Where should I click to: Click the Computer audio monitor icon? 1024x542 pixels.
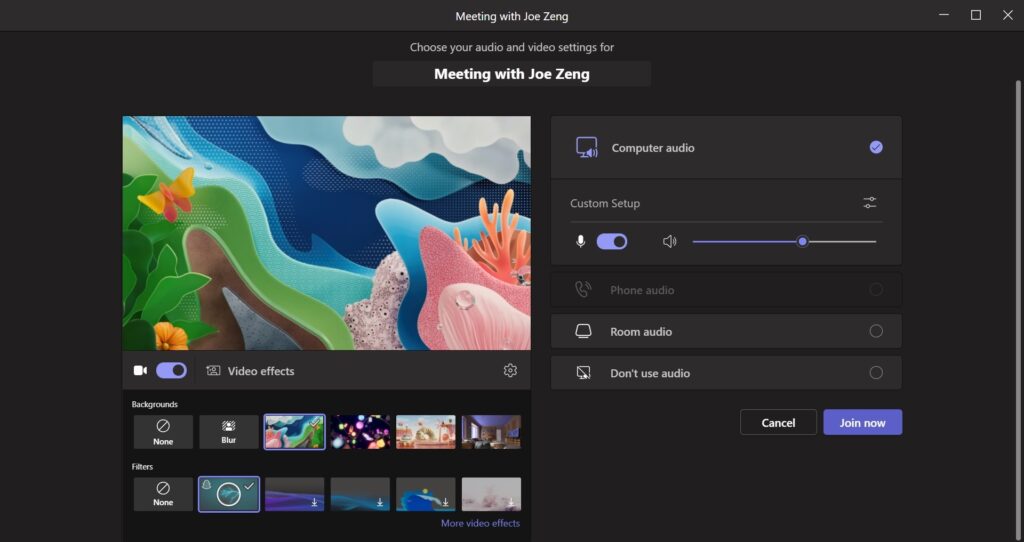[x=587, y=148]
